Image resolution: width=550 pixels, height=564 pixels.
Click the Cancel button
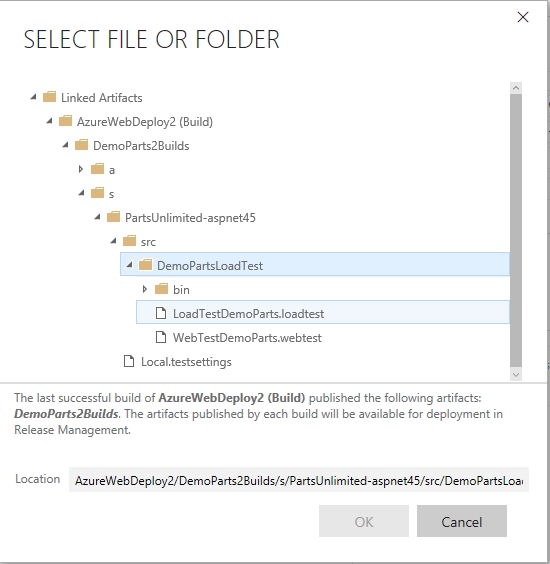coord(462,521)
